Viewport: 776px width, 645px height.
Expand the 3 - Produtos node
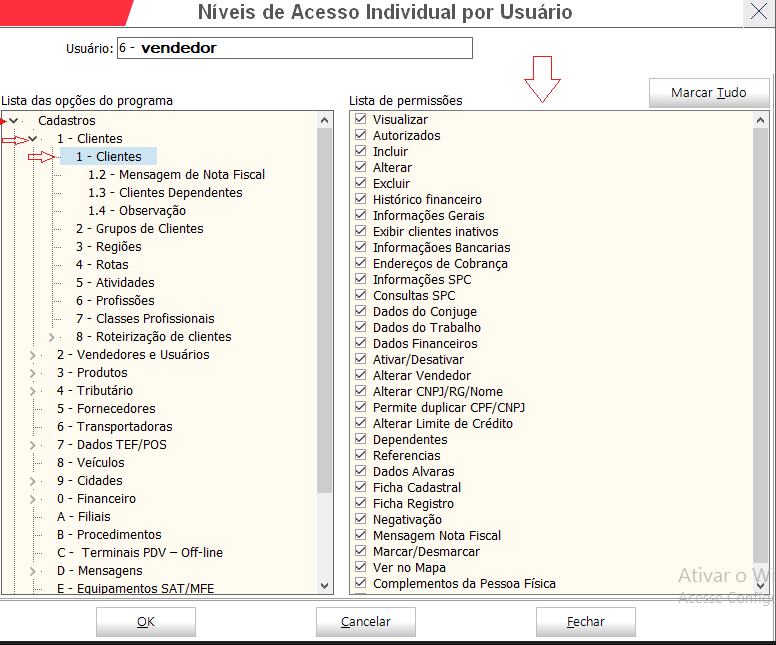click(x=33, y=373)
